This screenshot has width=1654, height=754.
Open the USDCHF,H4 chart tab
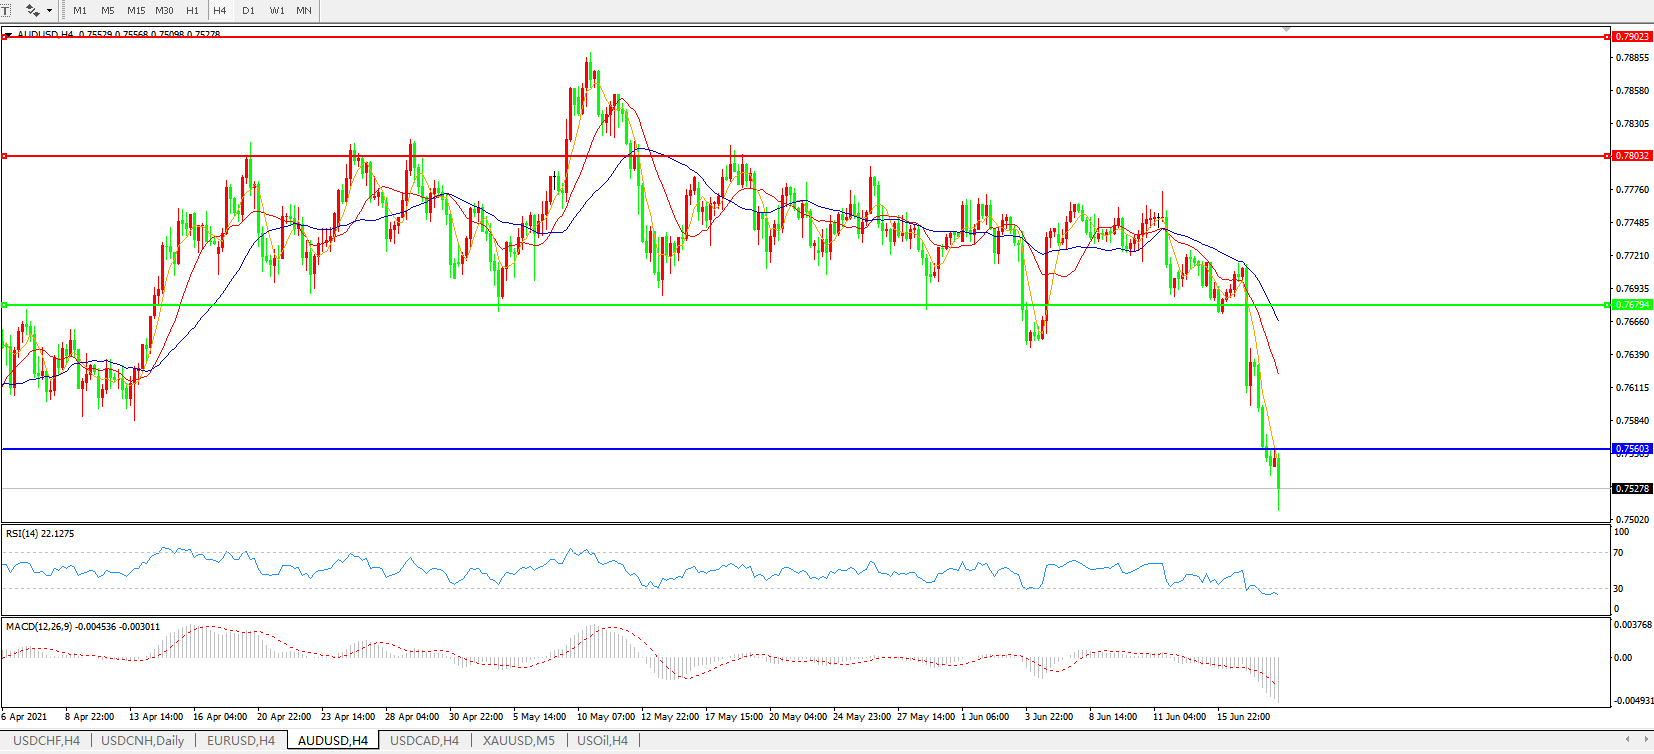click(46, 741)
